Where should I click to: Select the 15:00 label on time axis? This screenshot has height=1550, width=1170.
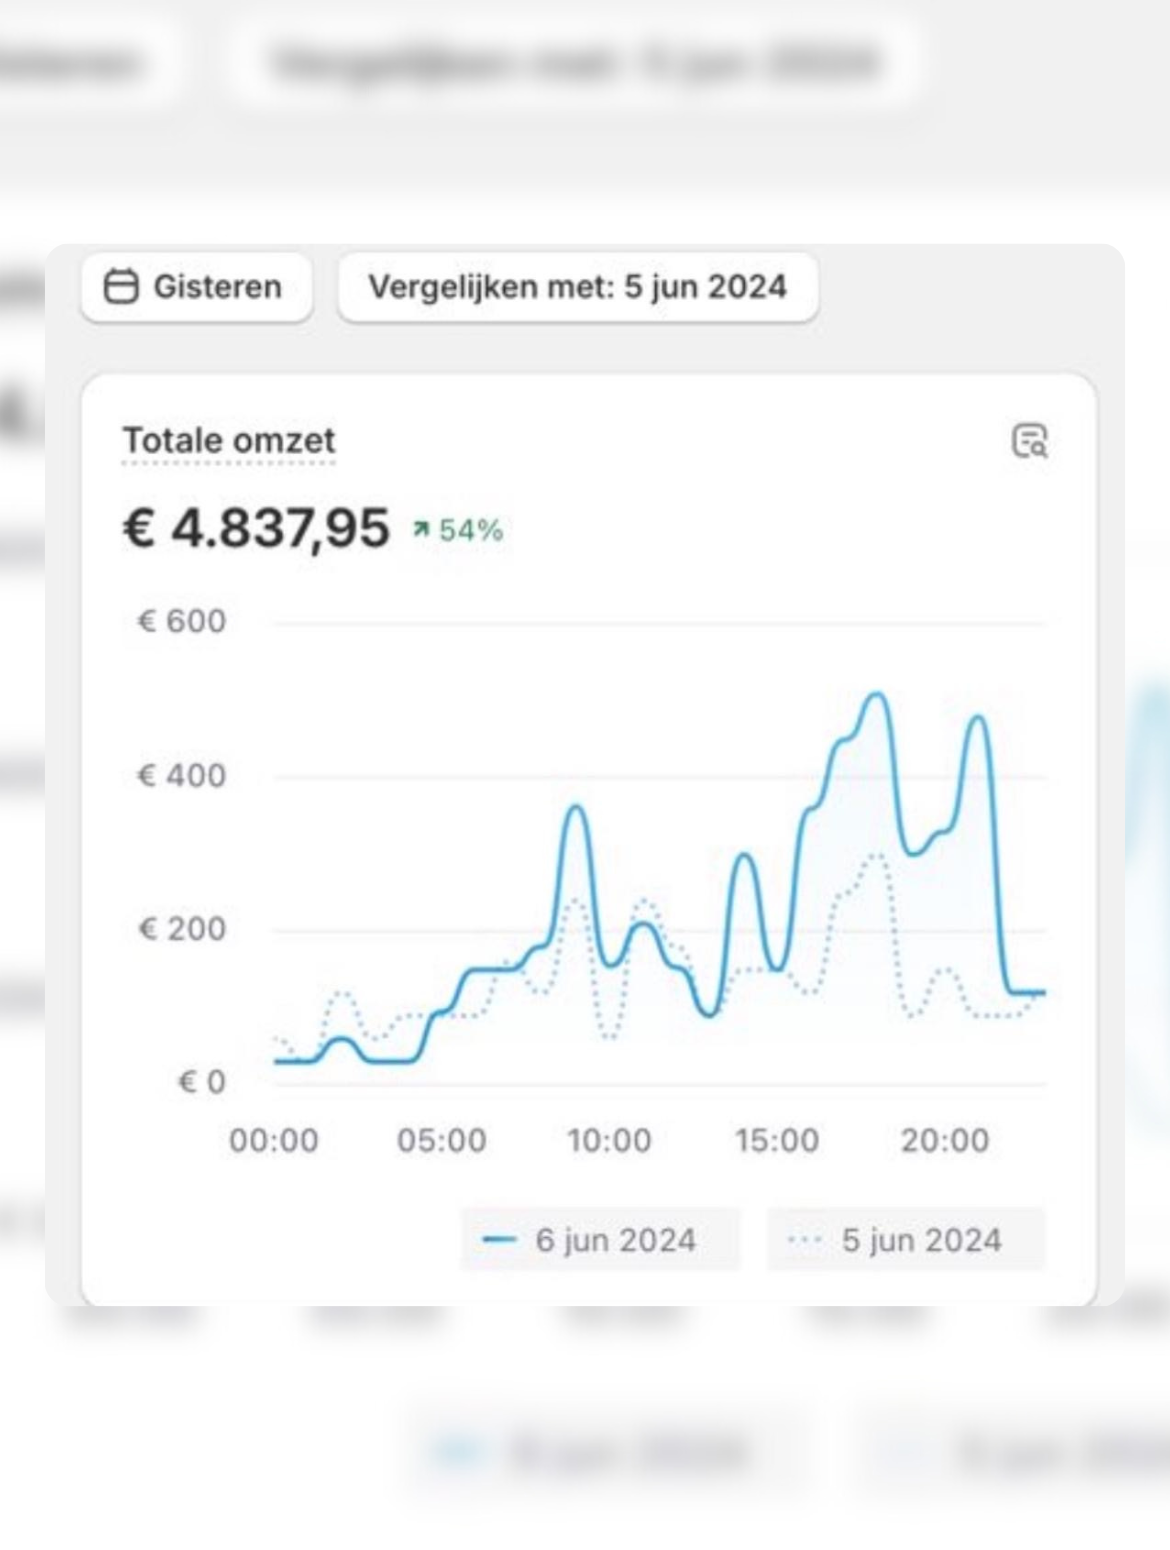[x=777, y=1140]
